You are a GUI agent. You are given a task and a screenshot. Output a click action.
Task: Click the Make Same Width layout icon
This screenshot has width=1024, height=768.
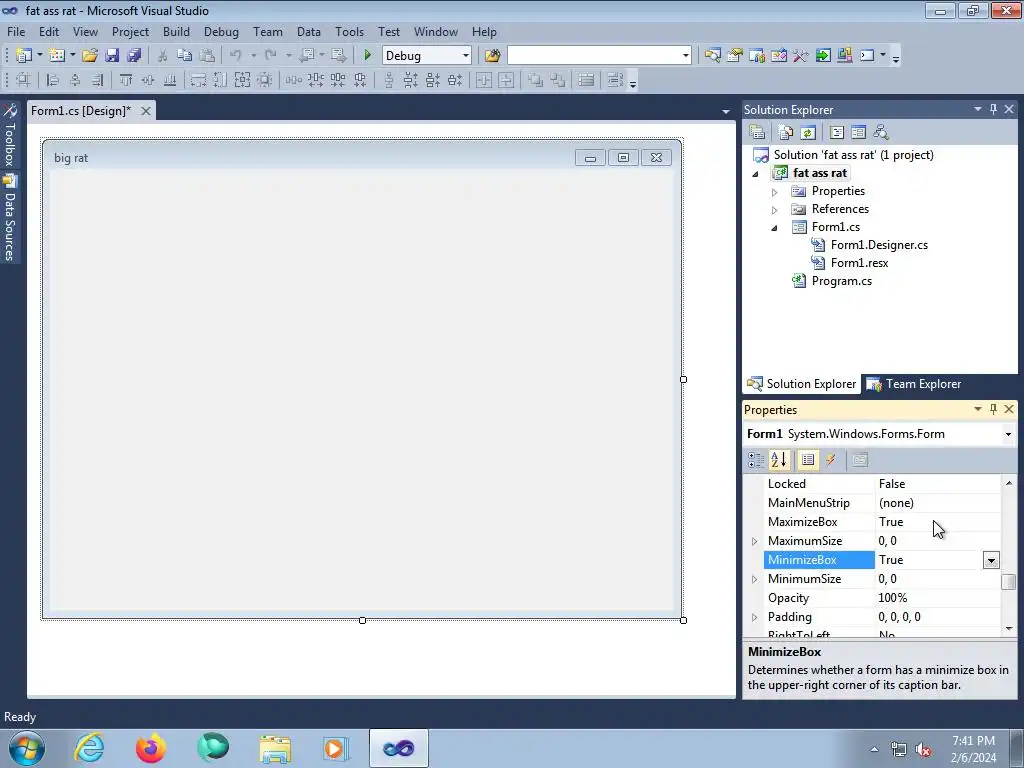[x=199, y=80]
